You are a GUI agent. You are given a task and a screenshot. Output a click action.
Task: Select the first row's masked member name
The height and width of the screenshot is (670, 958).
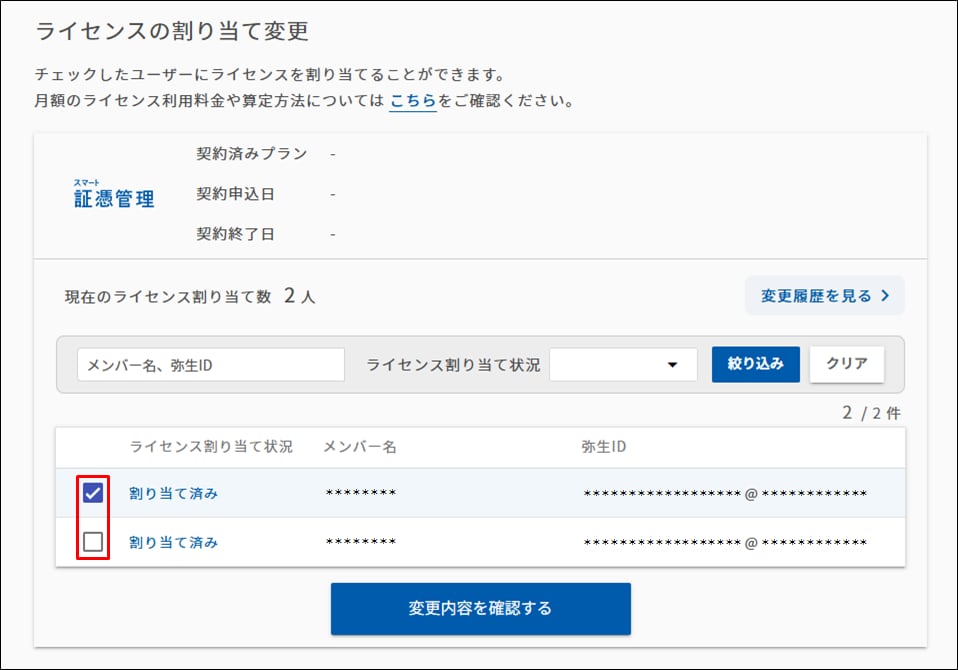361,494
